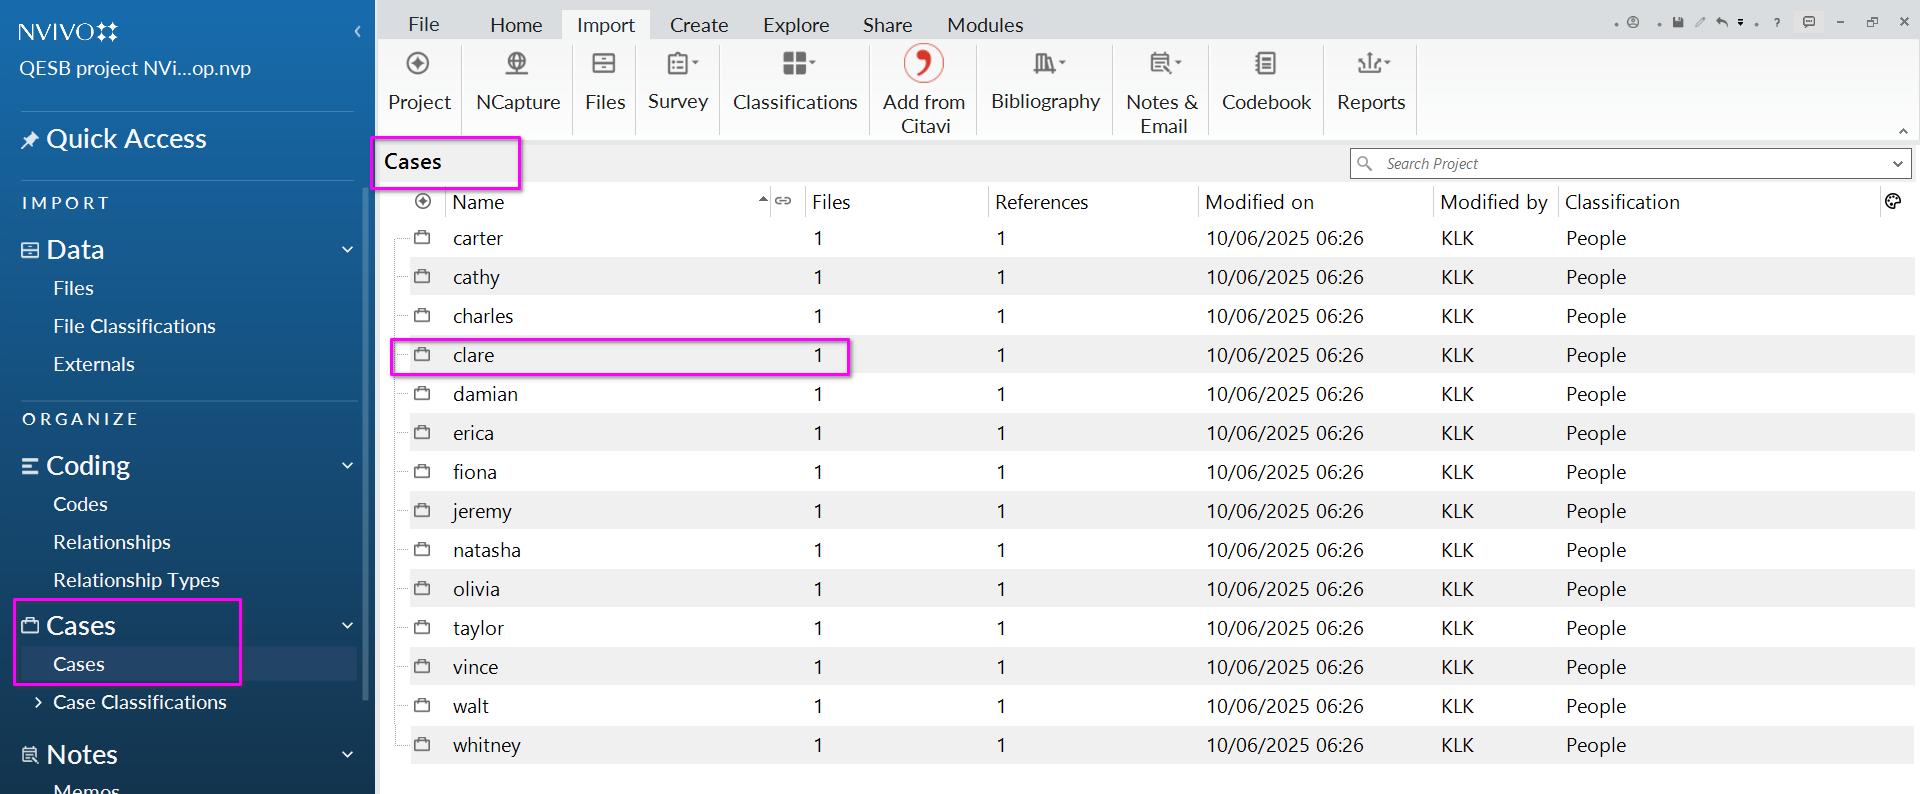
Task: Open File Classifications in the sidebar
Action: tap(134, 326)
